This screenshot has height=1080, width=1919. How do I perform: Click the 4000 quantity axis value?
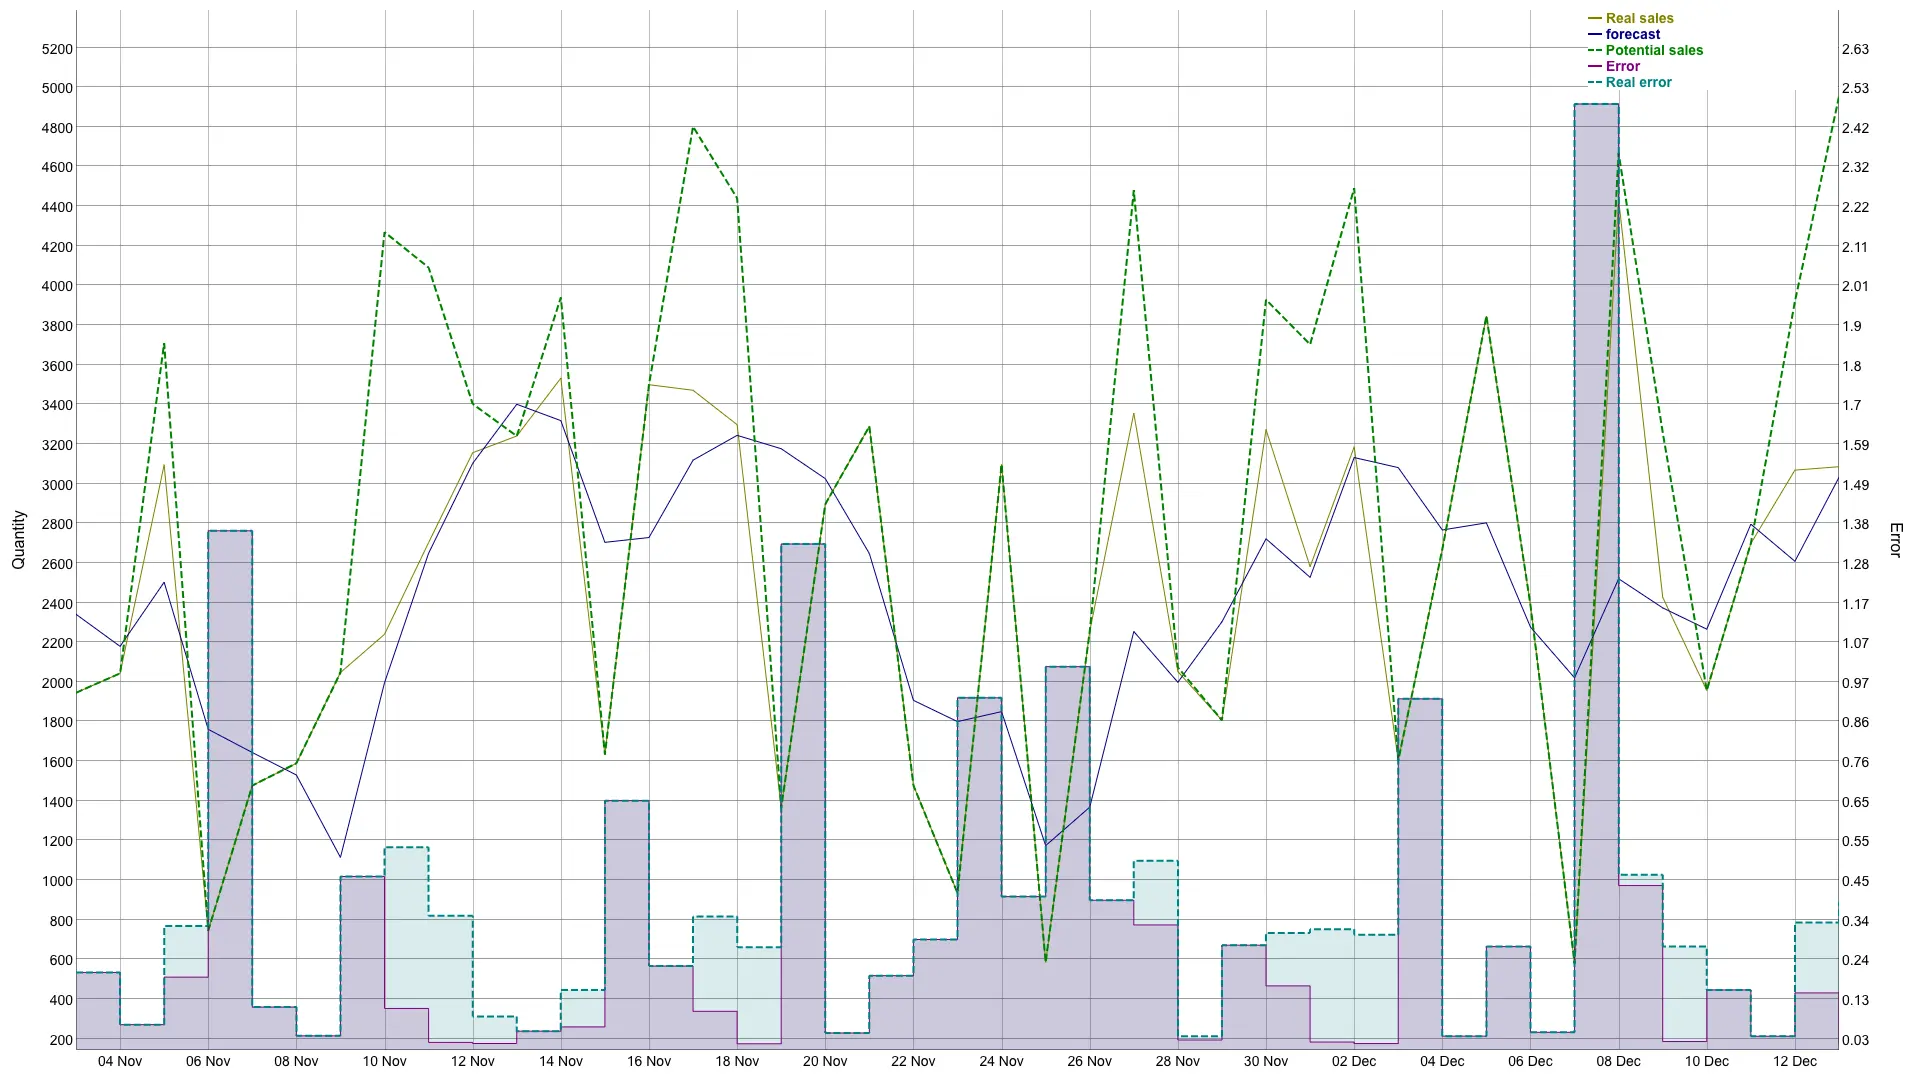57,286
